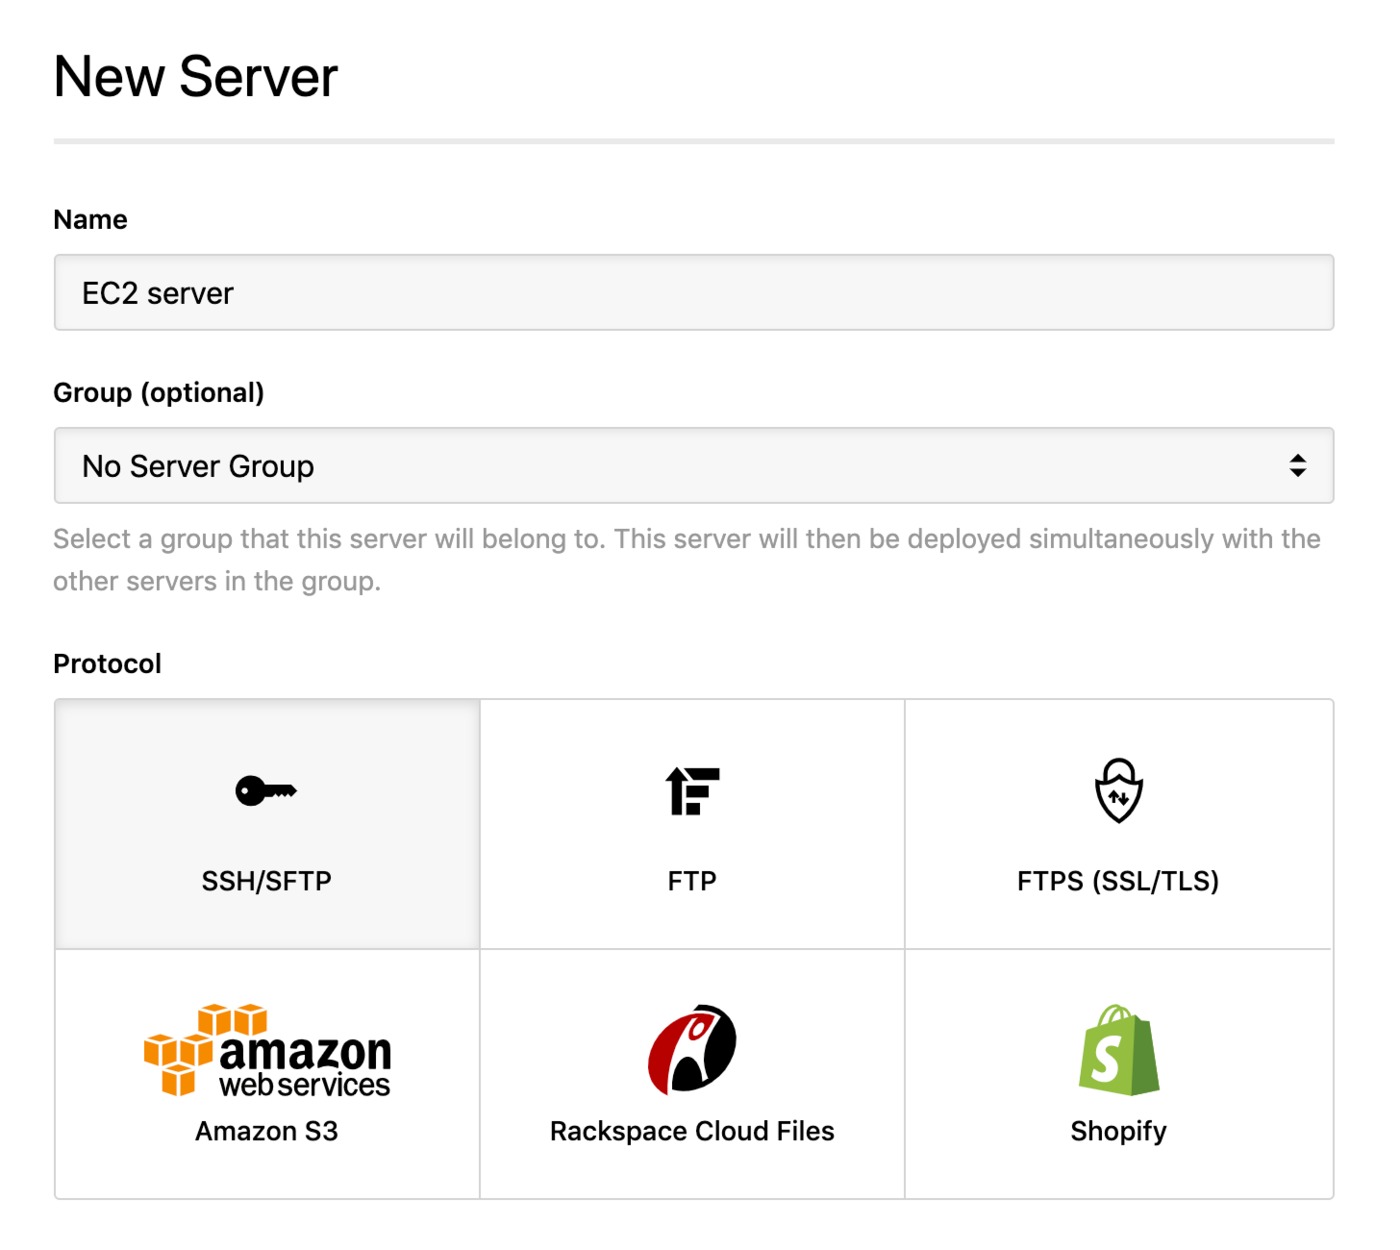Click the group selection help text
1400x1250 pixels.
[687, 560]
